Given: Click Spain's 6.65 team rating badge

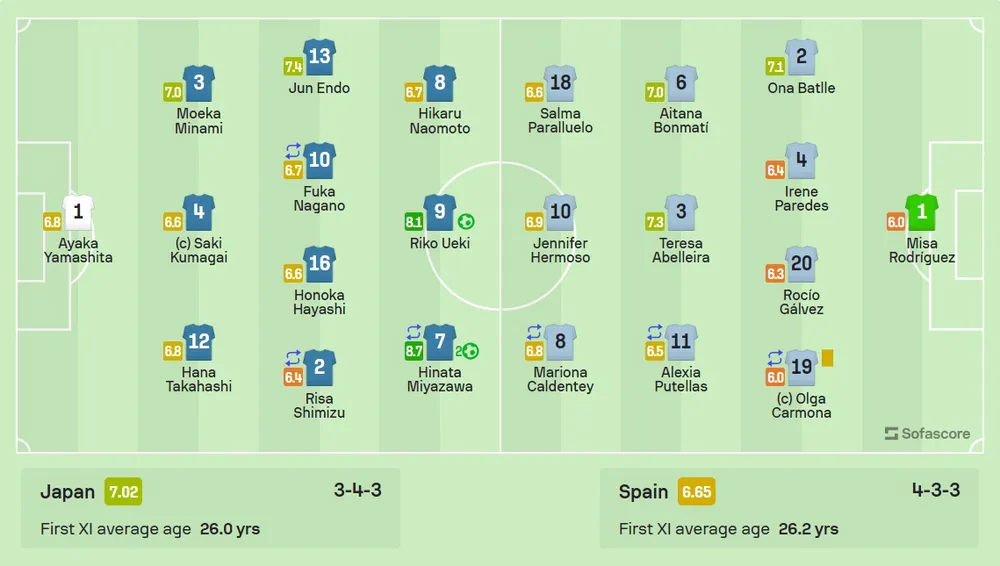Looking at the screenshot, I should 696,491.
